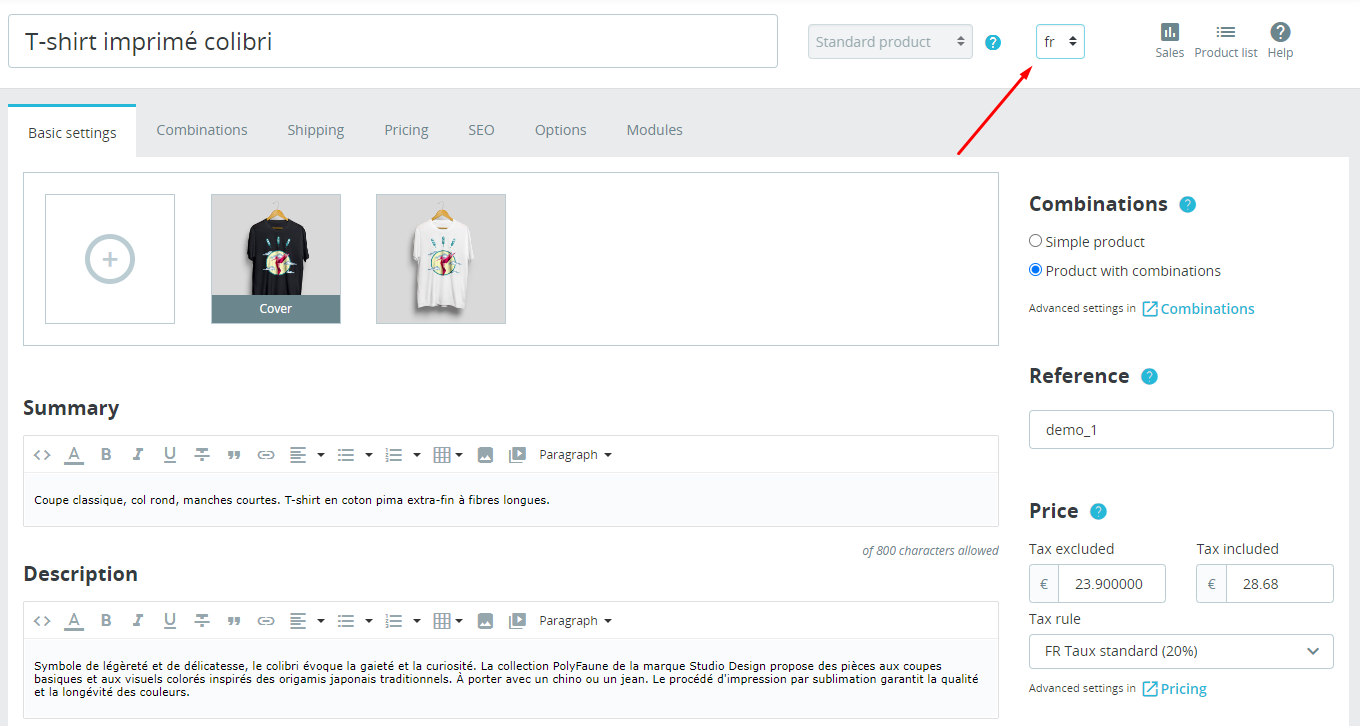This screenshot has width=1360, height=726.
Task: Apply strikethrough in Description editor
Action: point(202,621)
